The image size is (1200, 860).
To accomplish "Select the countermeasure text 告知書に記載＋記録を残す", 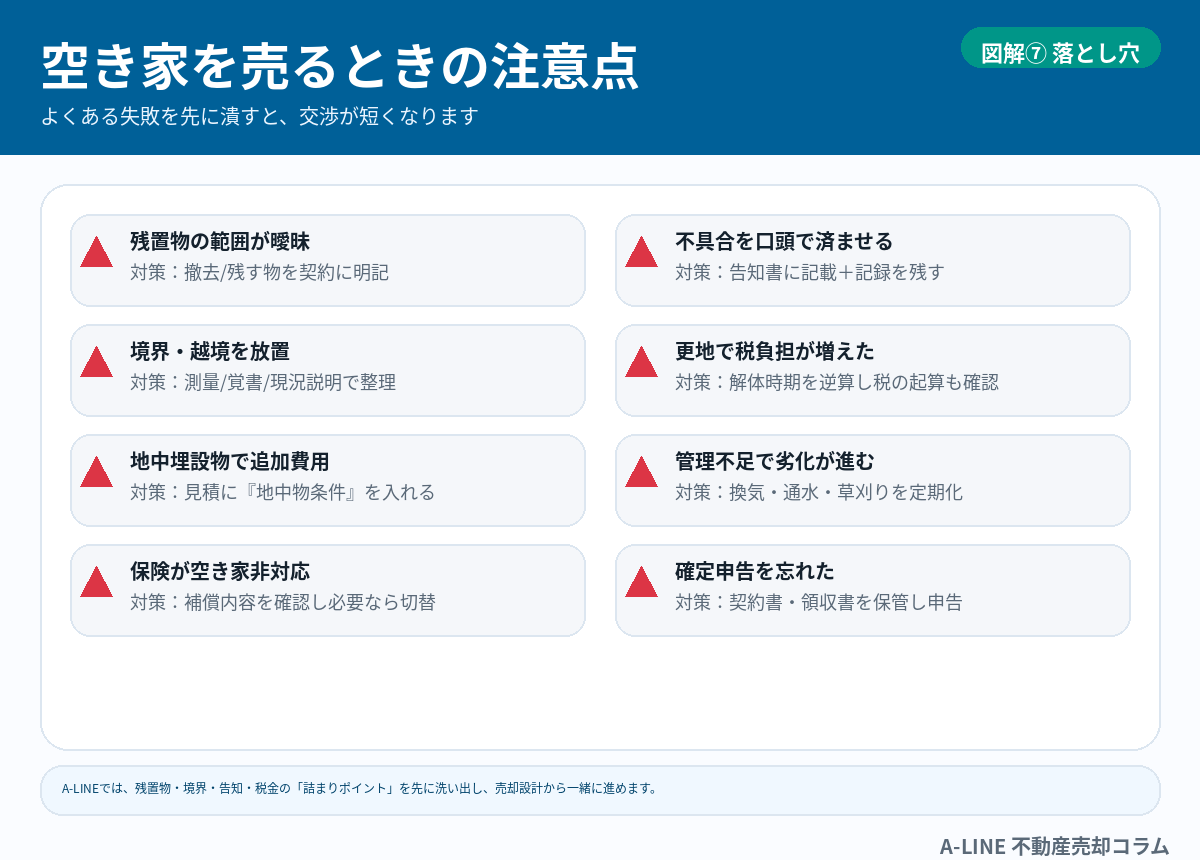I will (x=809, y=272).
